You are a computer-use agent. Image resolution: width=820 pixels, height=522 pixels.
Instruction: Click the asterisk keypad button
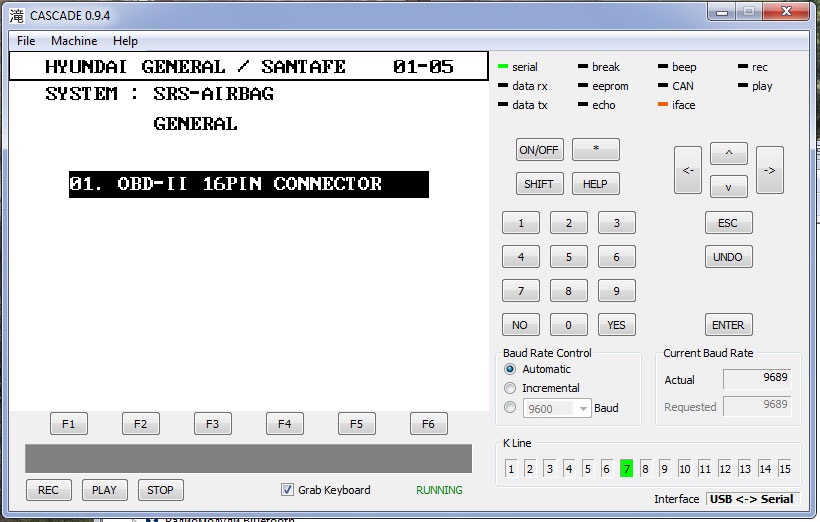[x=596, y=150]
